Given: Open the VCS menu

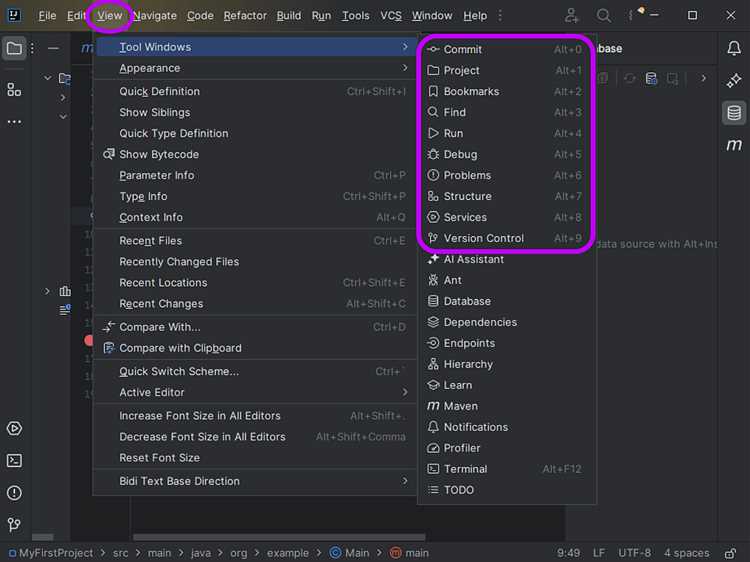Looking at the screenshot, I should (x=391, y=16).
